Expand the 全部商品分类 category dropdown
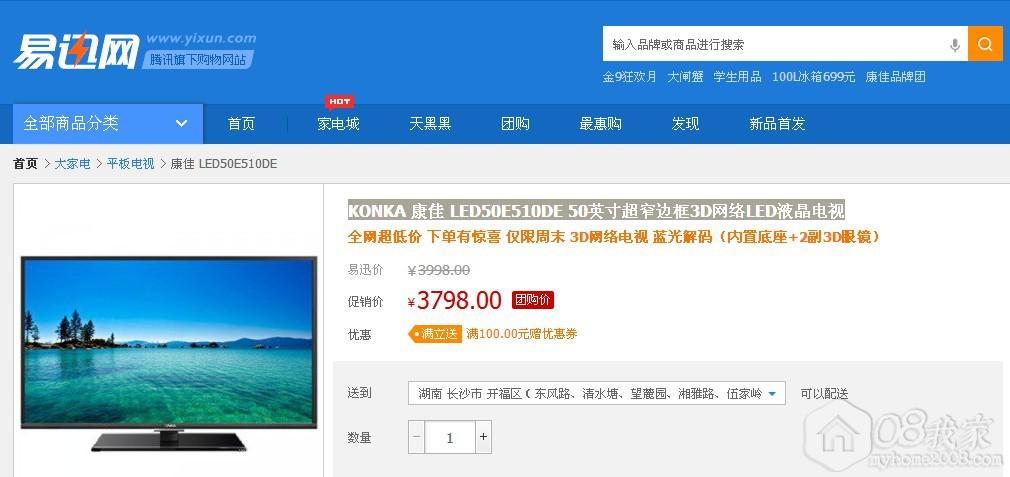This screenshot has height=477, width=1010. [108, 124]
